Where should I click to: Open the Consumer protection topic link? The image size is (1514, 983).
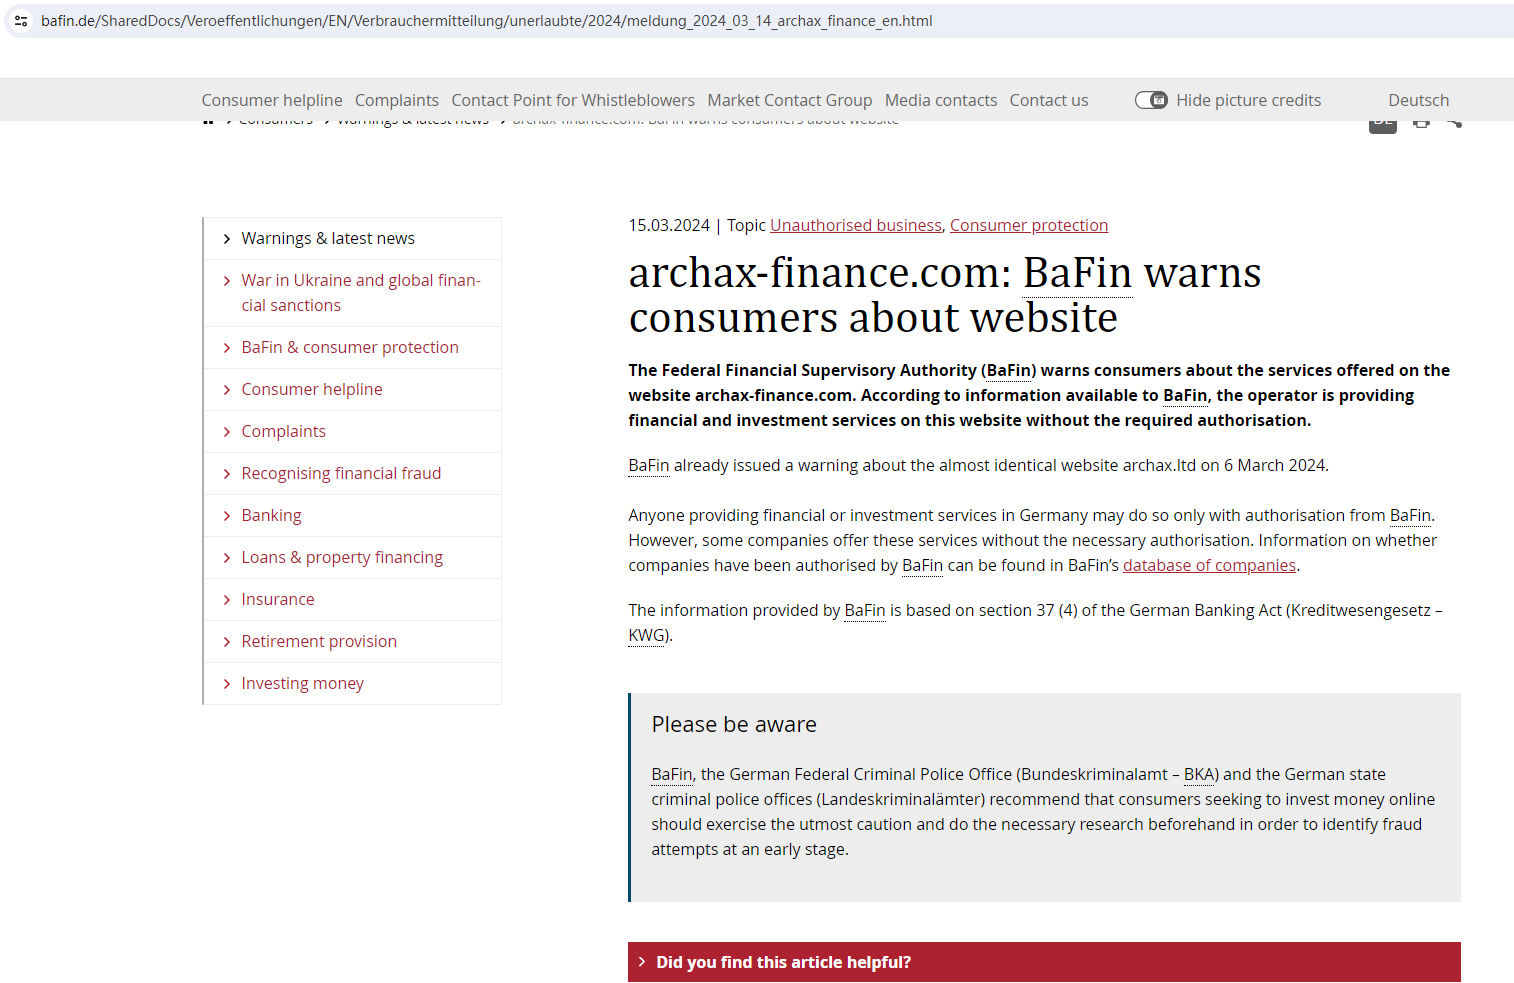1028,225
